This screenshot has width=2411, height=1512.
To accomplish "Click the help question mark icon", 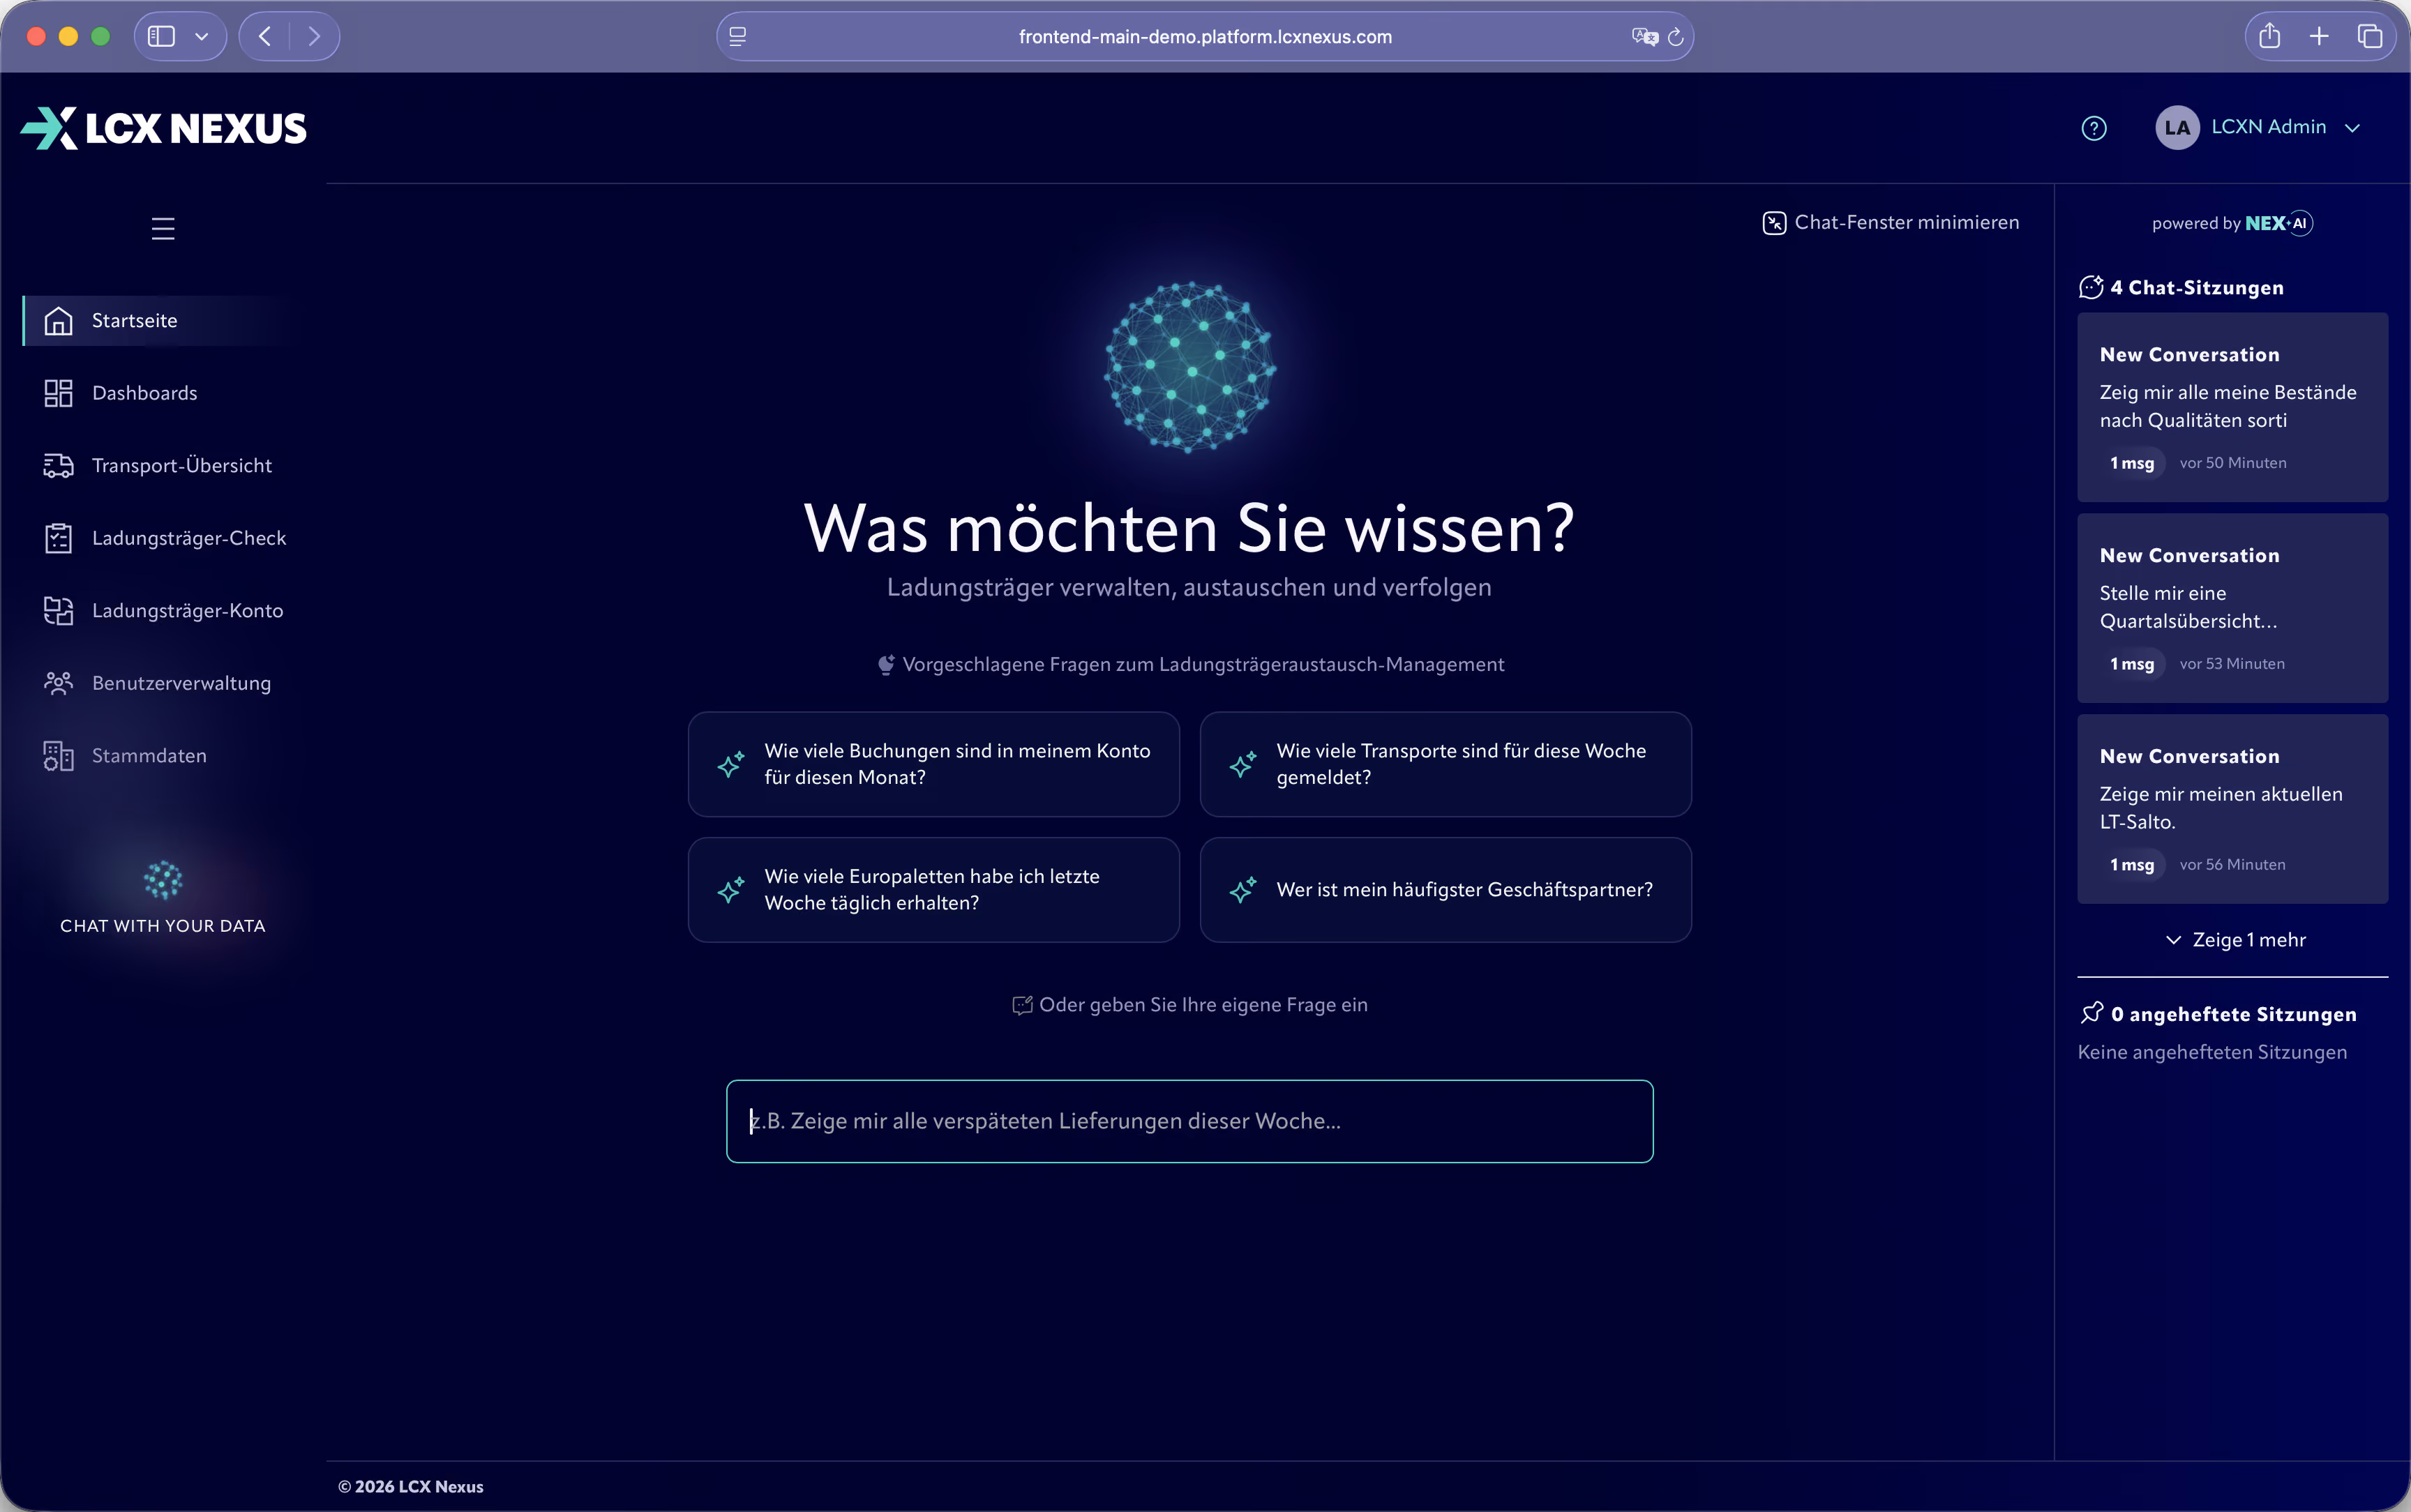I will [2094, 128].
